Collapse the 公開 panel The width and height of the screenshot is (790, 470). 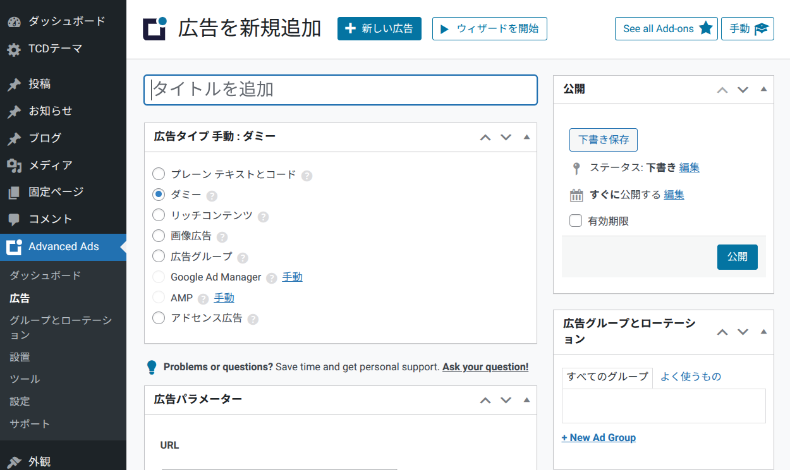tap(764, 90)
